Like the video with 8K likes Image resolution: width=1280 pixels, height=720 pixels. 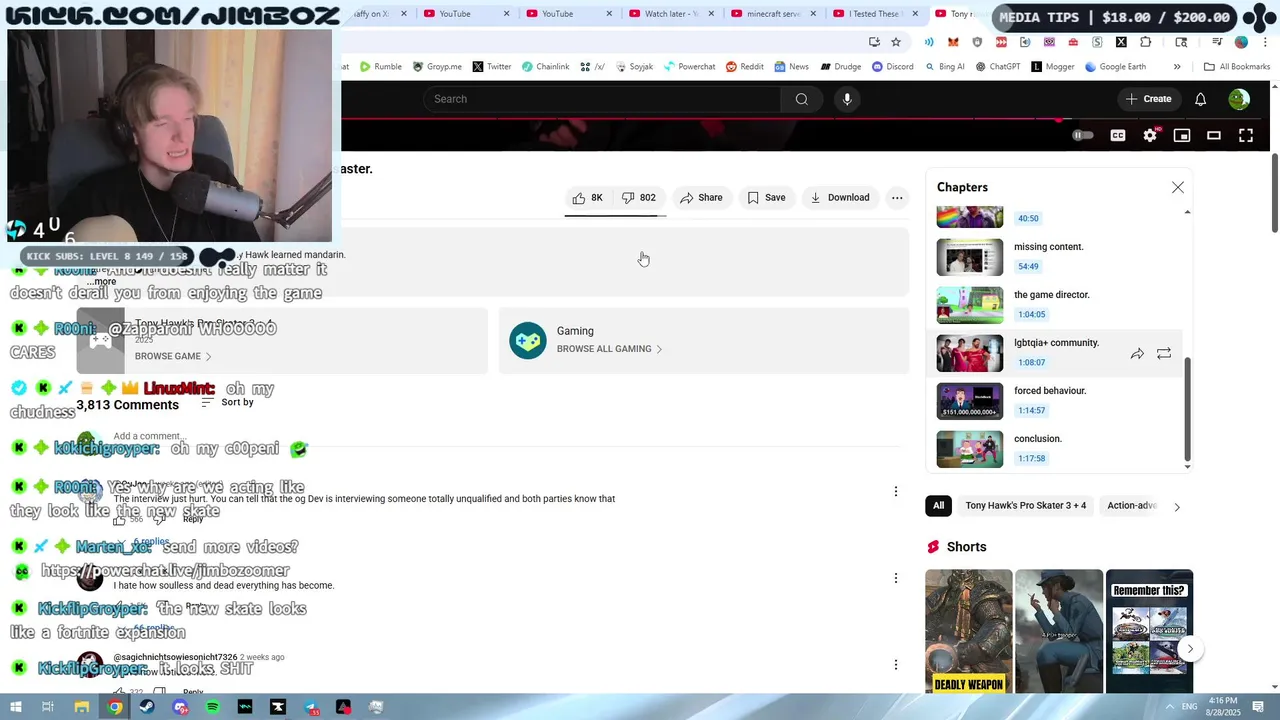click(x=588, y=198)
